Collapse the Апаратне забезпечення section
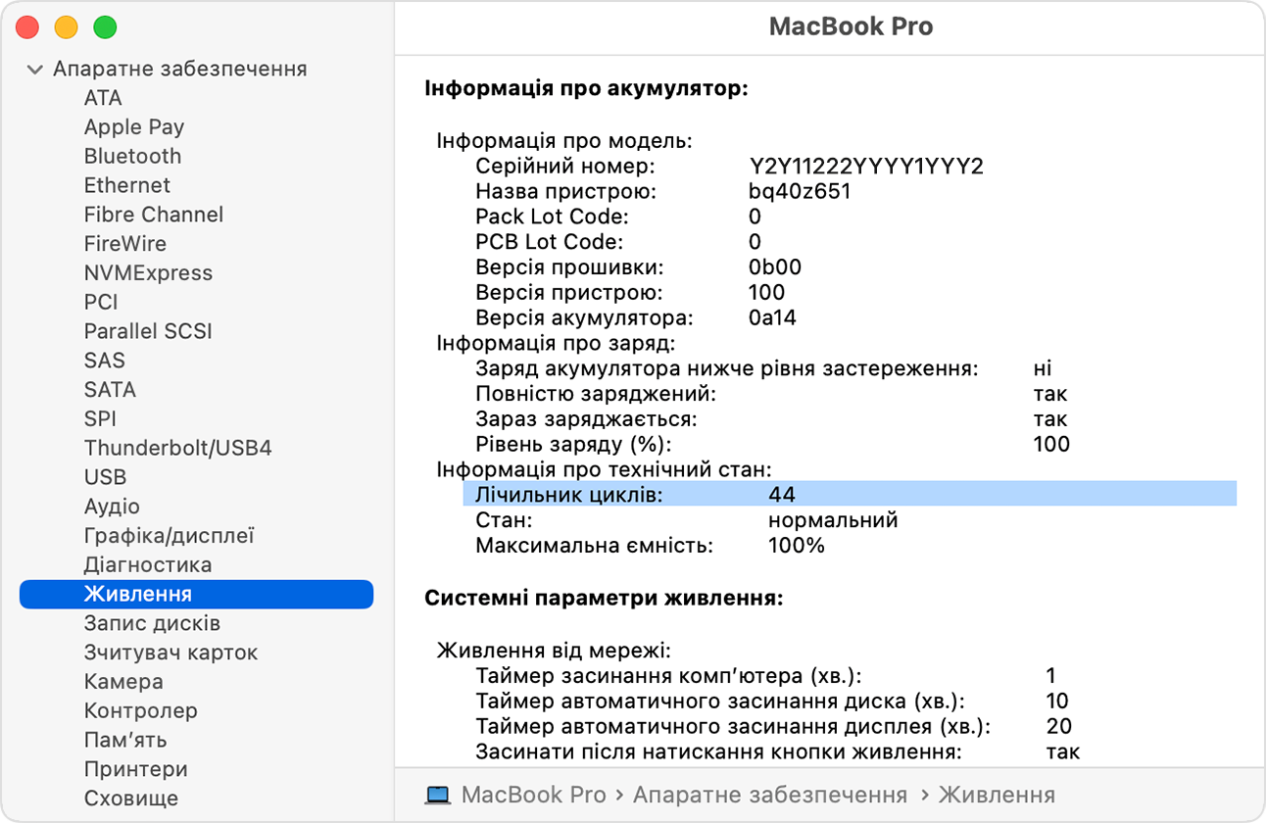This screenshot has height=823, width=1266. click(36, 70)
